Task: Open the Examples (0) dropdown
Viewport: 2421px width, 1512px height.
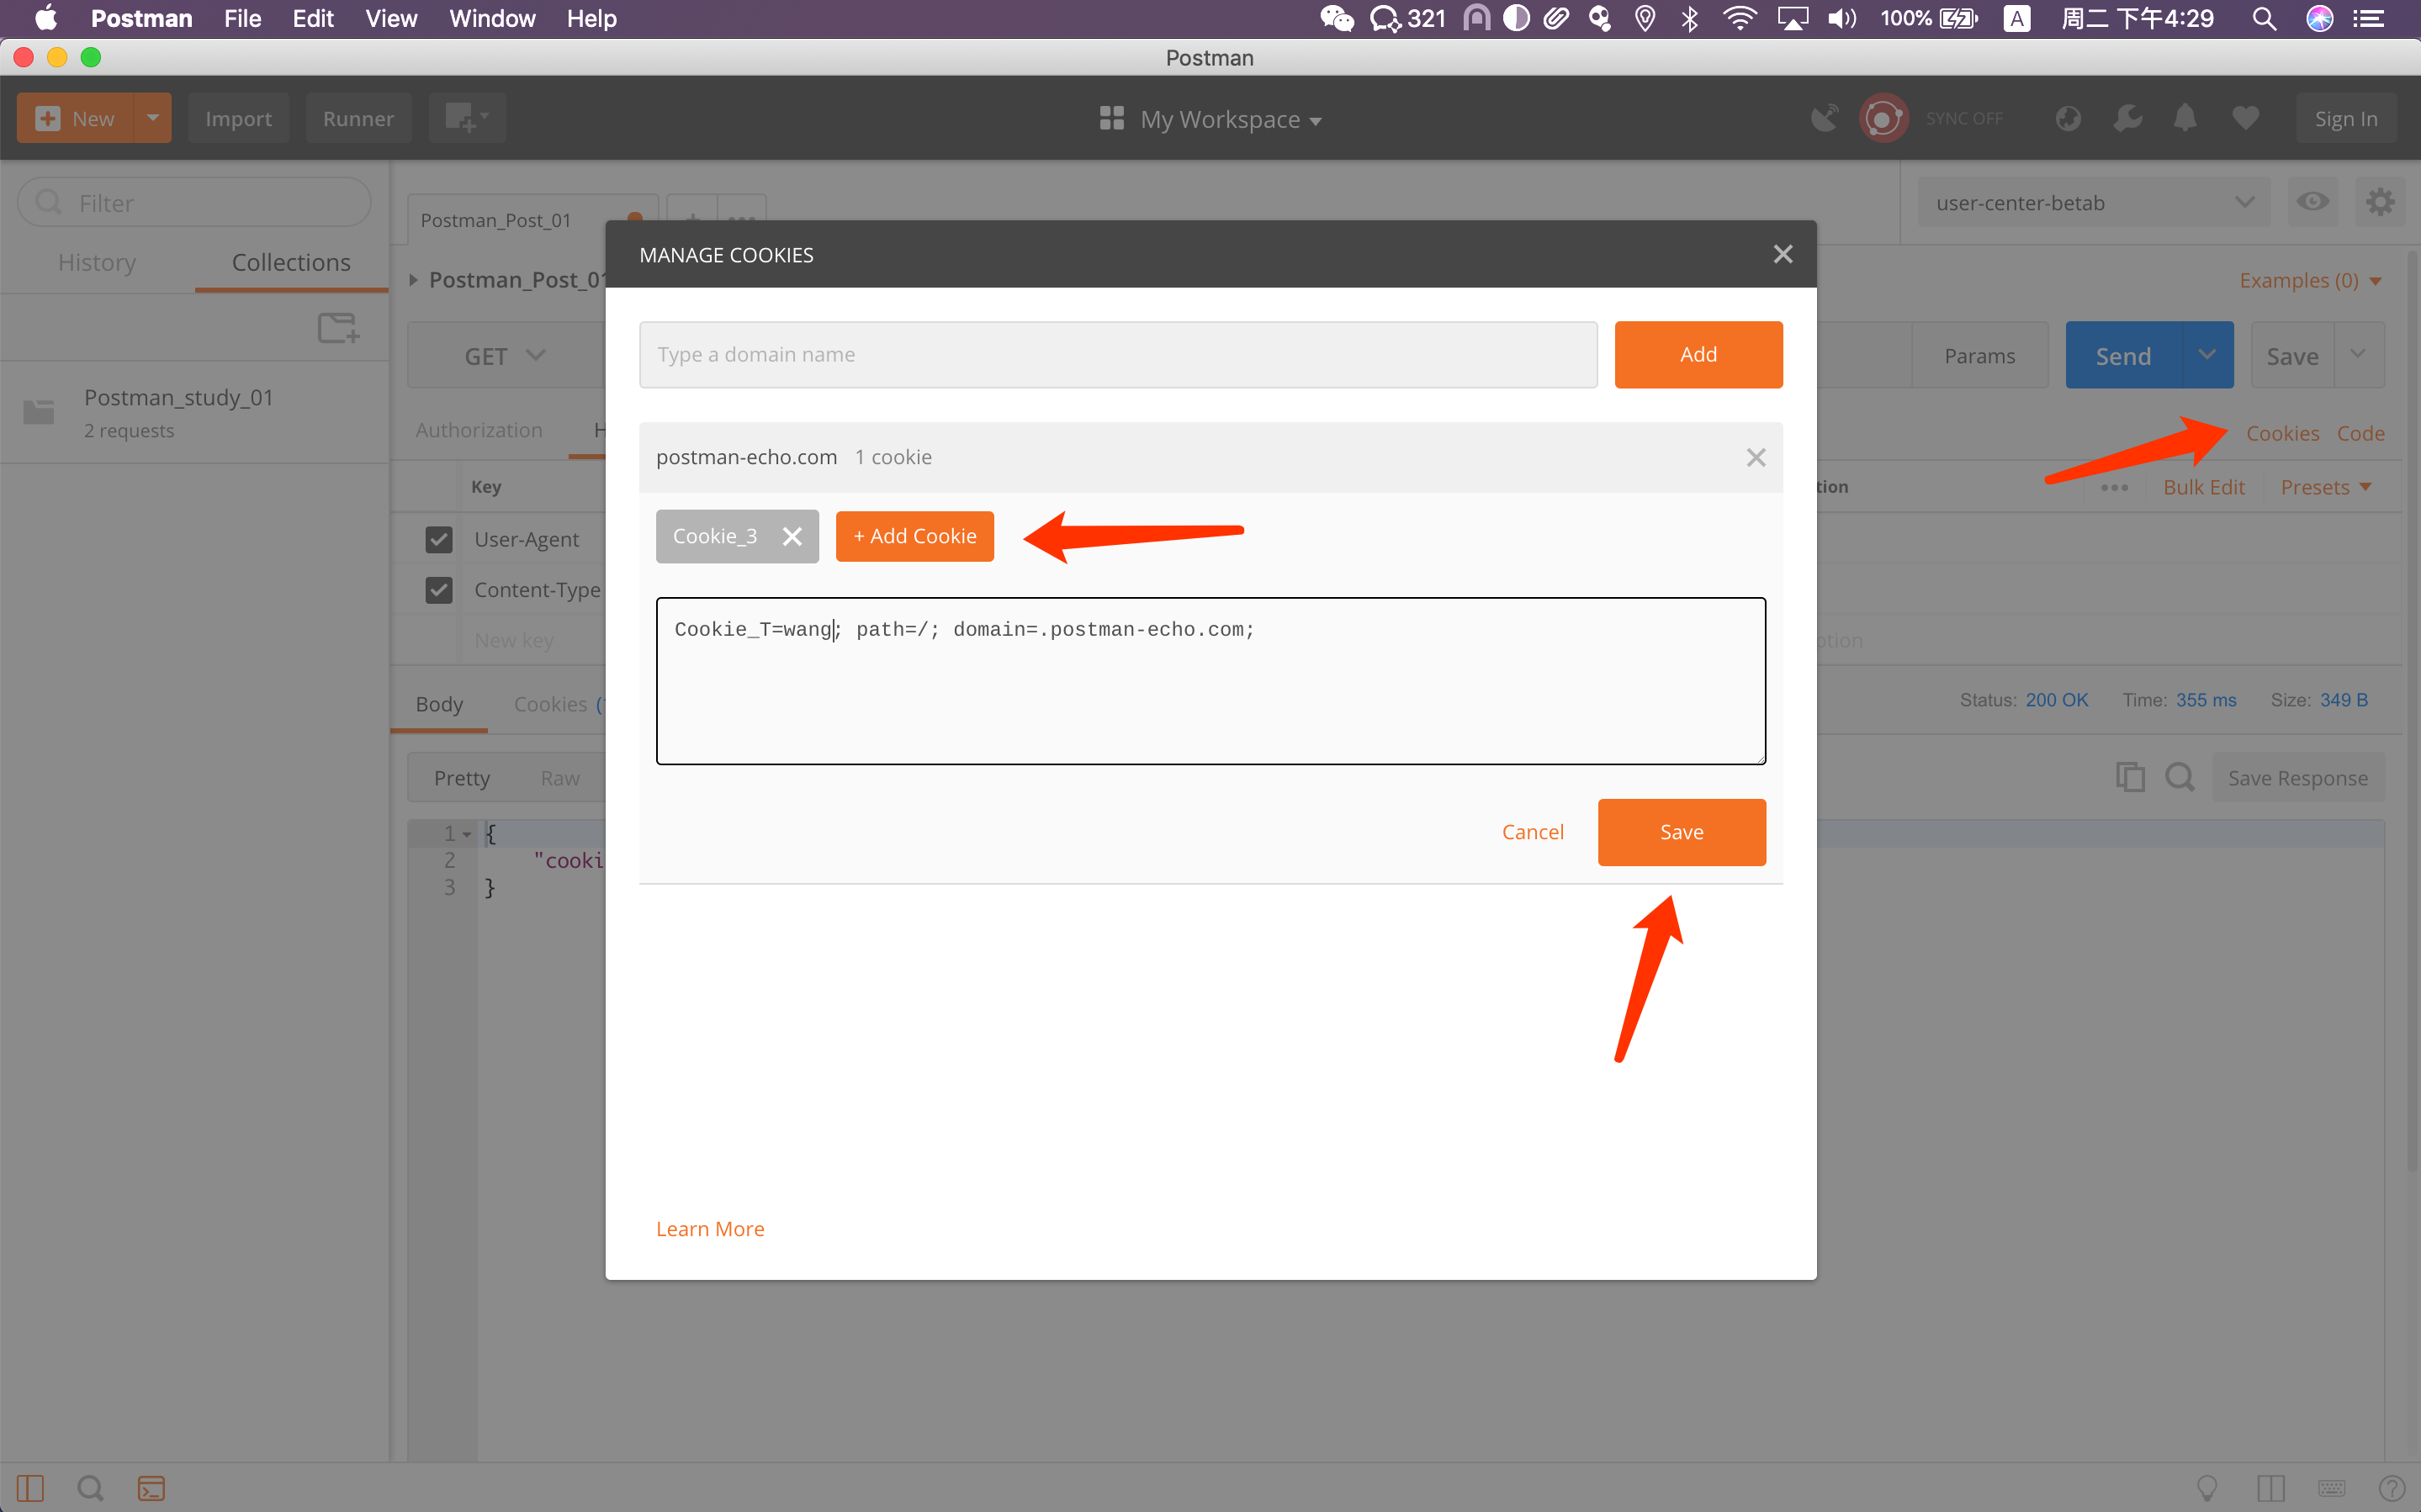Action: 2310,281
